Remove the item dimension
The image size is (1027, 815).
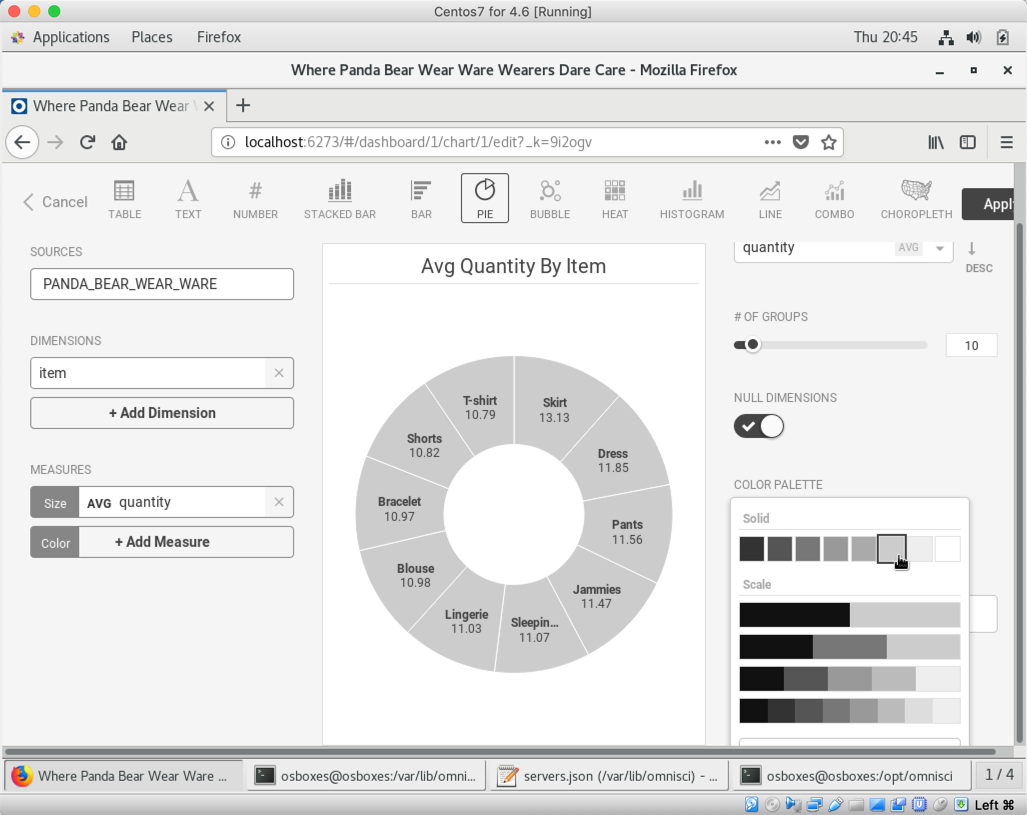[279, 373]
